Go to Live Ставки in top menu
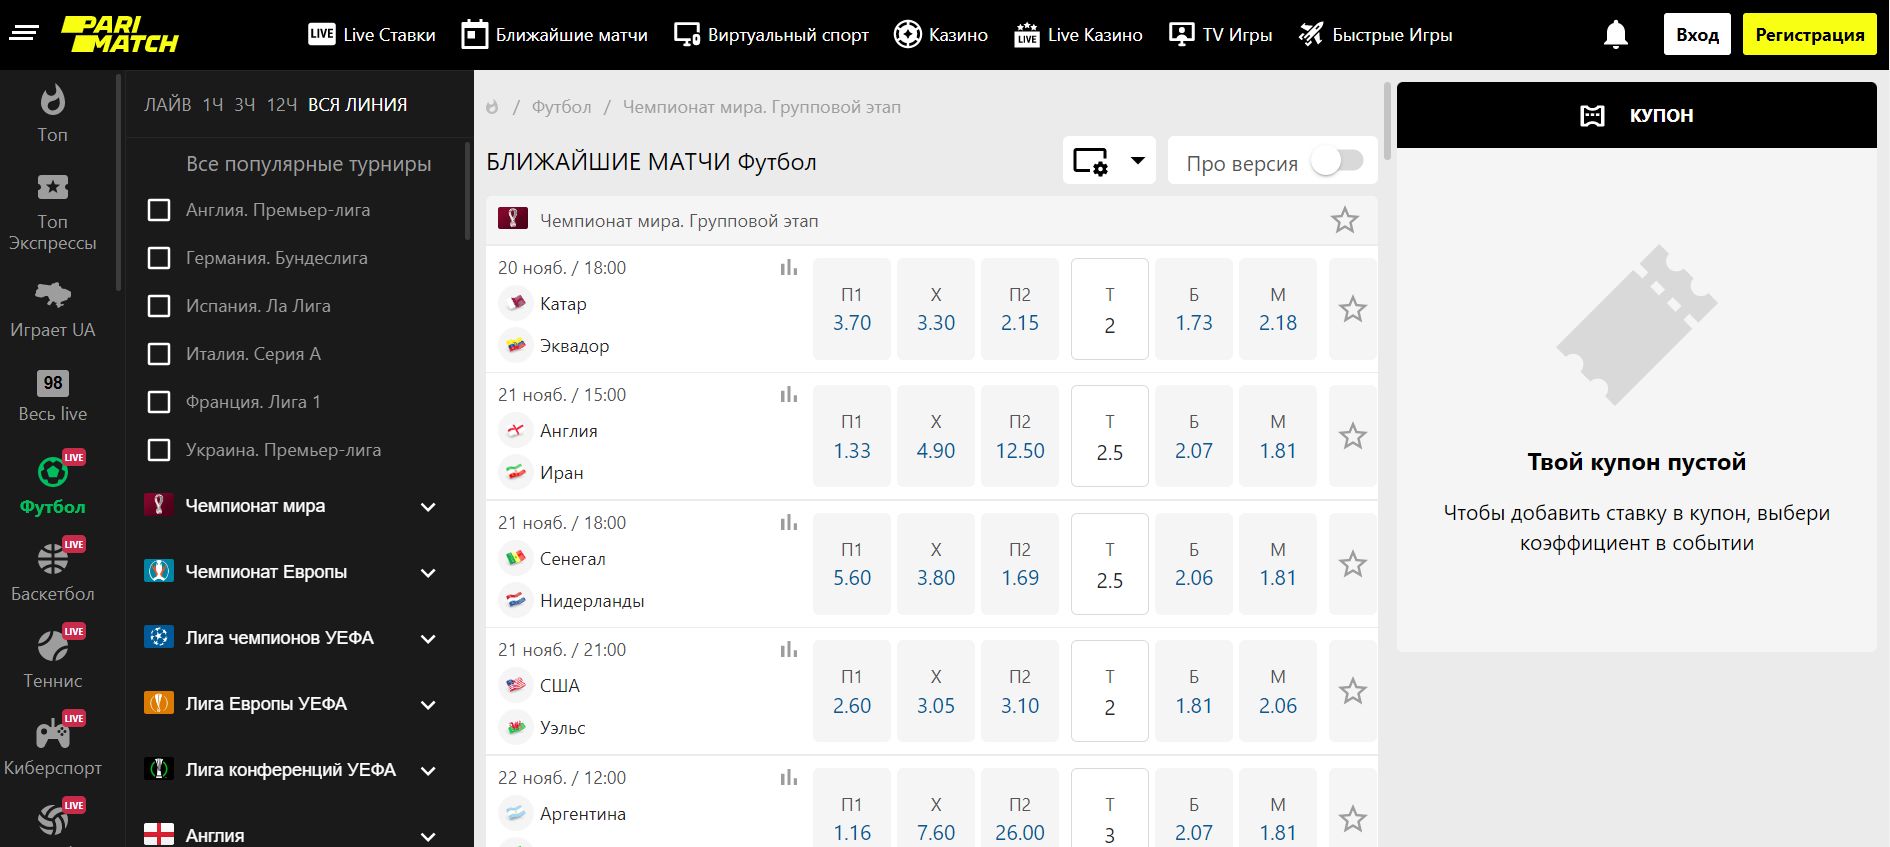The width and height of the screenshot is (1890, 847). (x=372, y=35)
